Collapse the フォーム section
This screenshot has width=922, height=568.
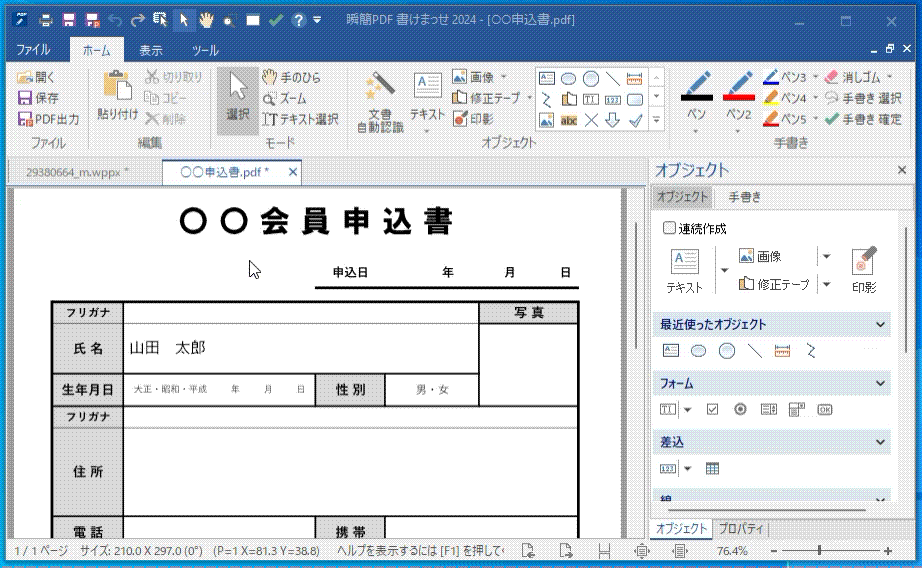tap(880, 383)
